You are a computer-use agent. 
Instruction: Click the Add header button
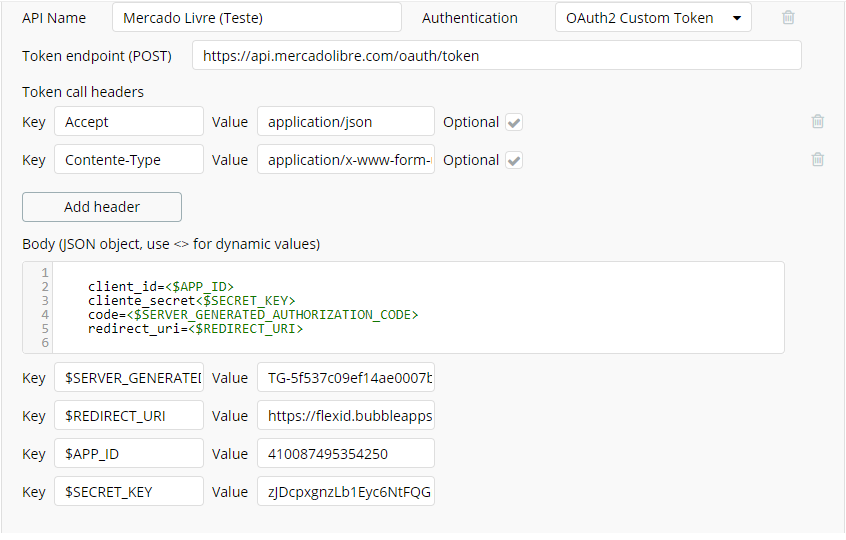(102, 207)
